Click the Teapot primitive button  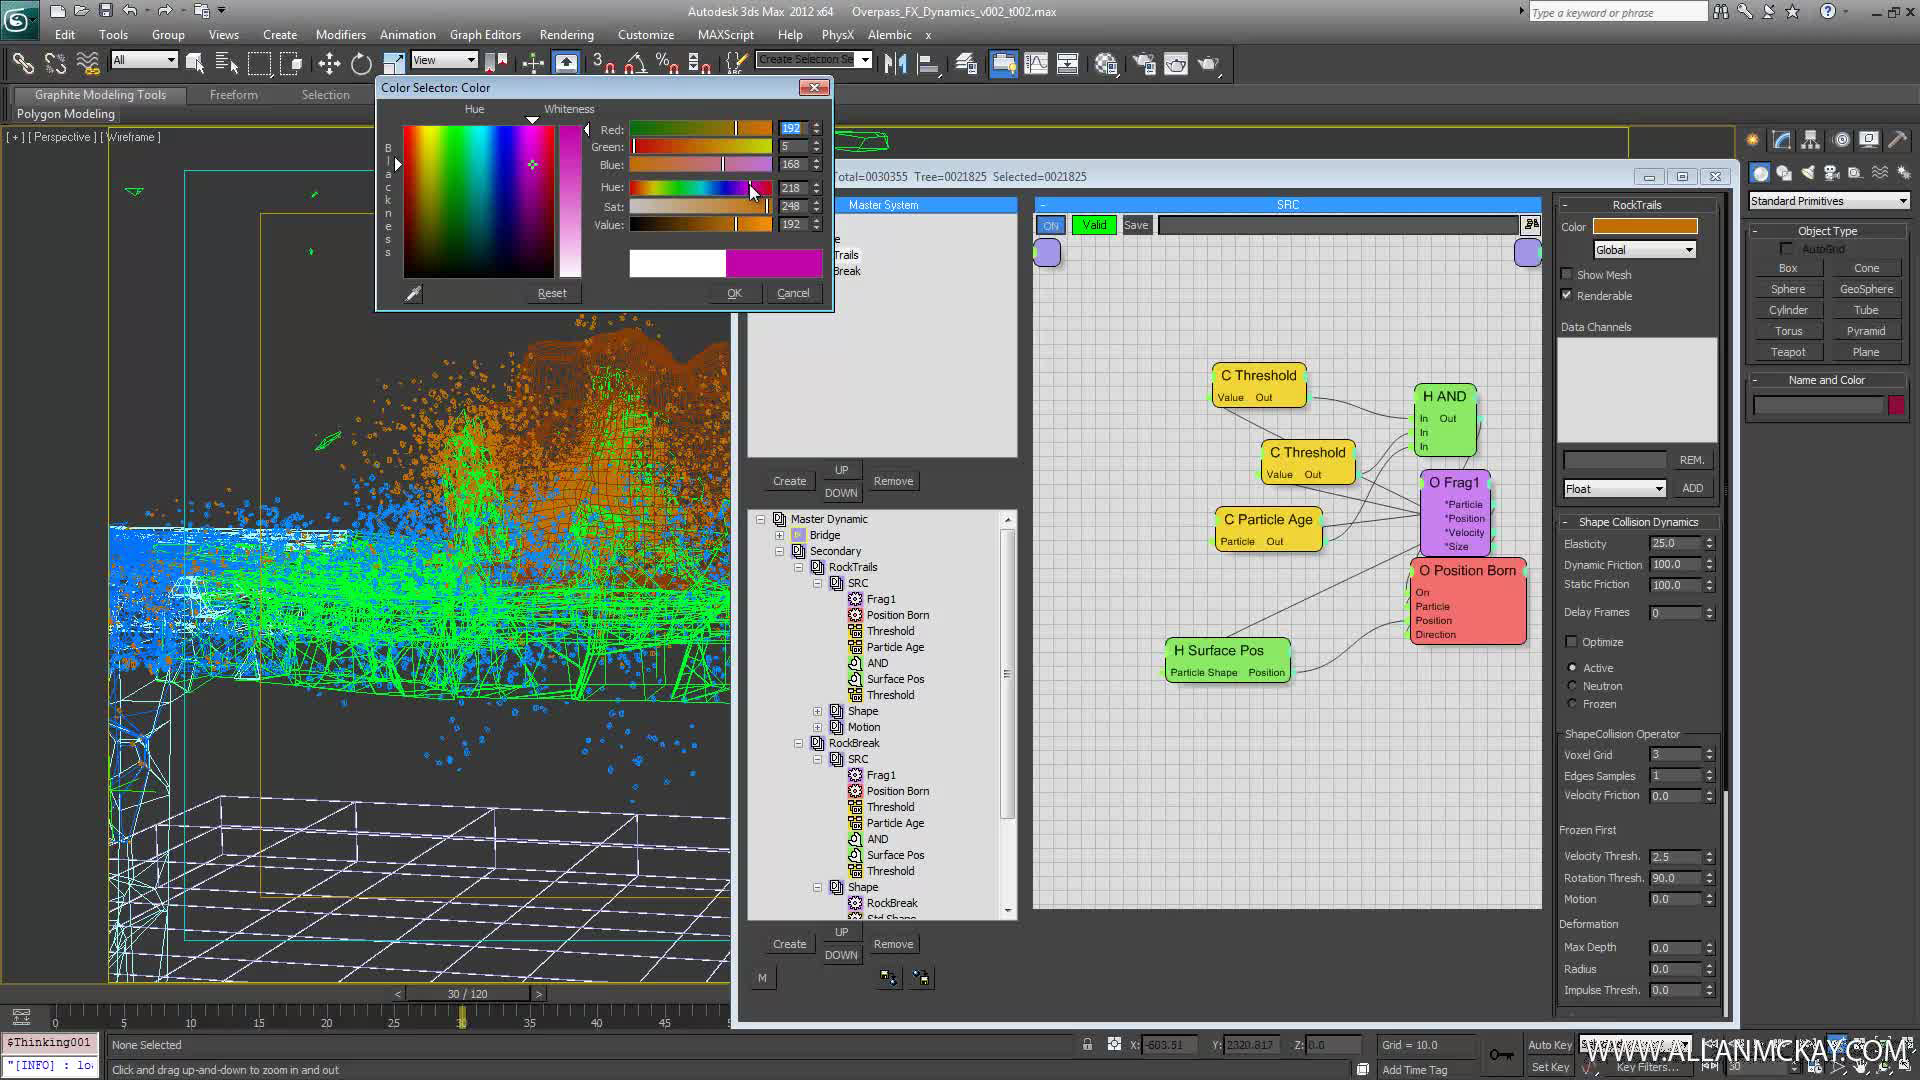coord(1788,352)
